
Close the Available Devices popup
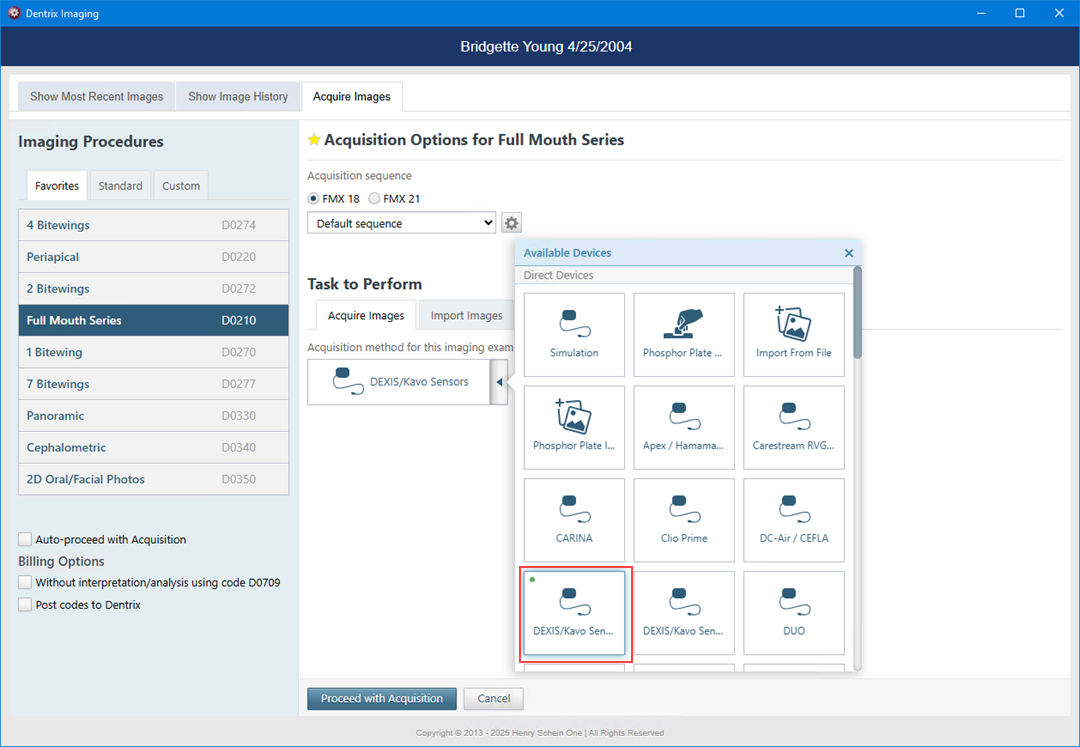[849, 253]
